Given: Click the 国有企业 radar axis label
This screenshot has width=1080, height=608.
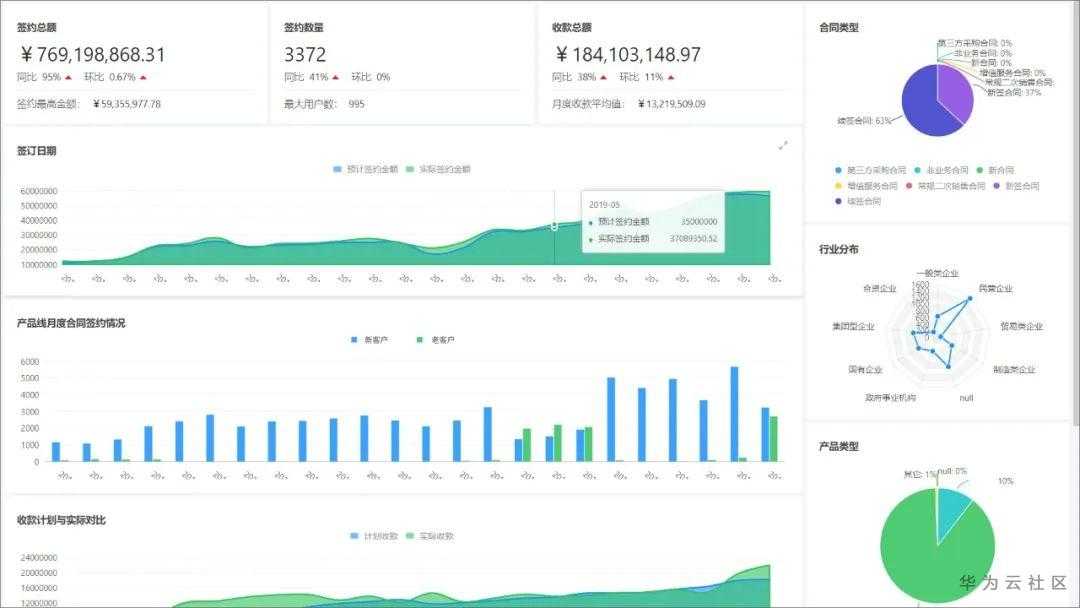Looking at the screenshot, I should [x=865, y=370].
